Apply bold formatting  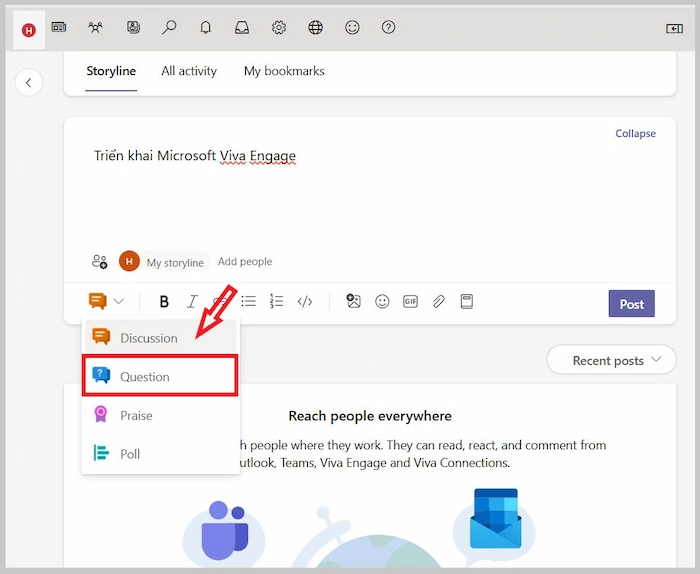pos(164,302)
